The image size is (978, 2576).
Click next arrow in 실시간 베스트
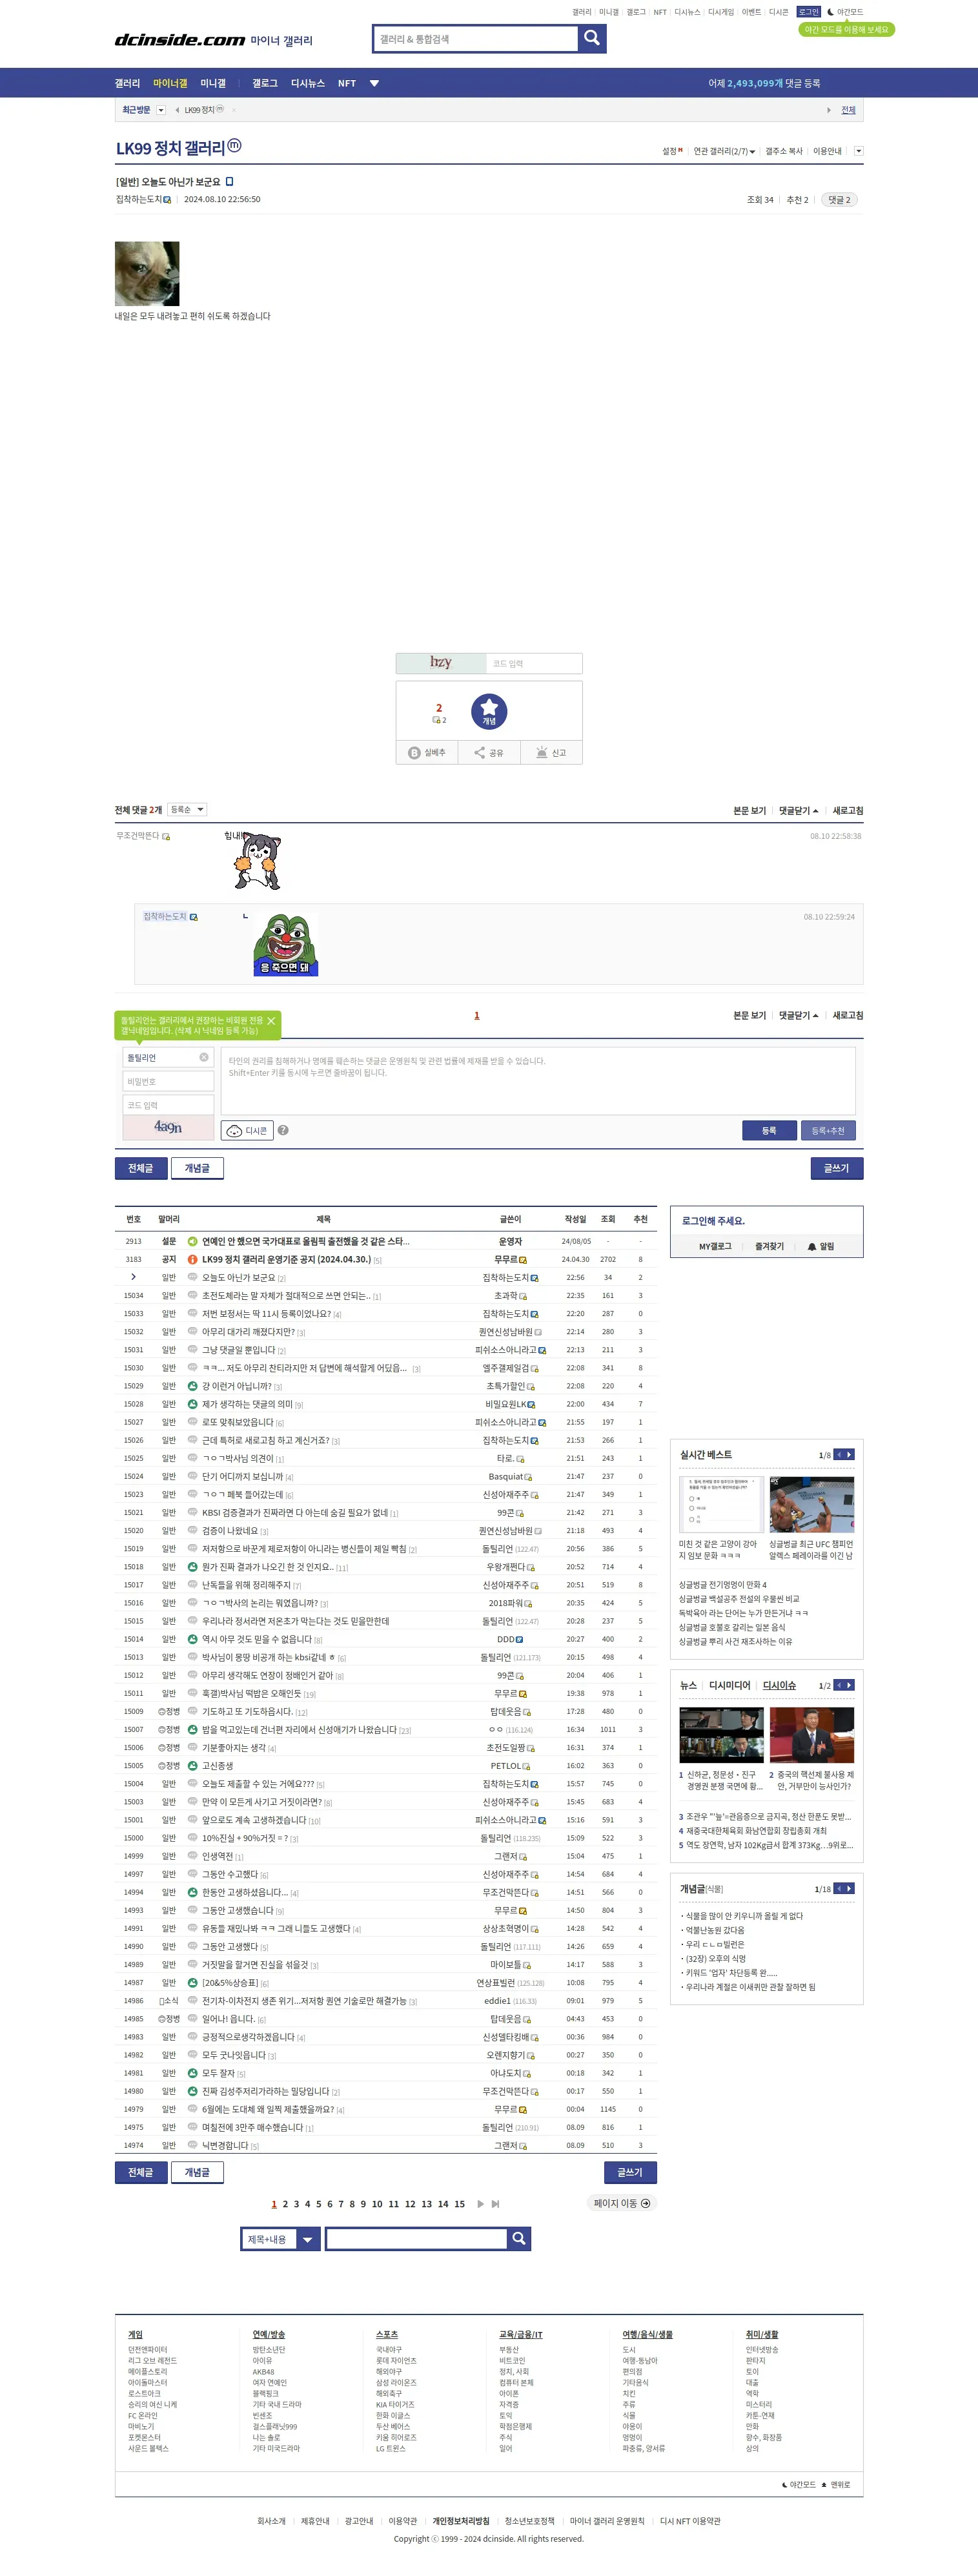(x=849, y=1454)
